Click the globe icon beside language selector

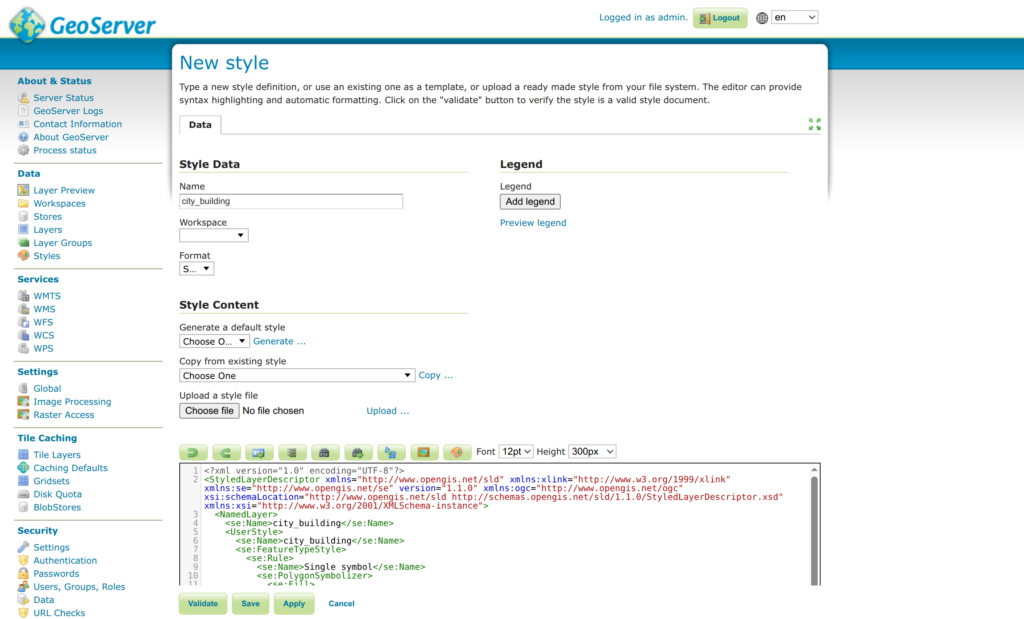coord(763,18)
